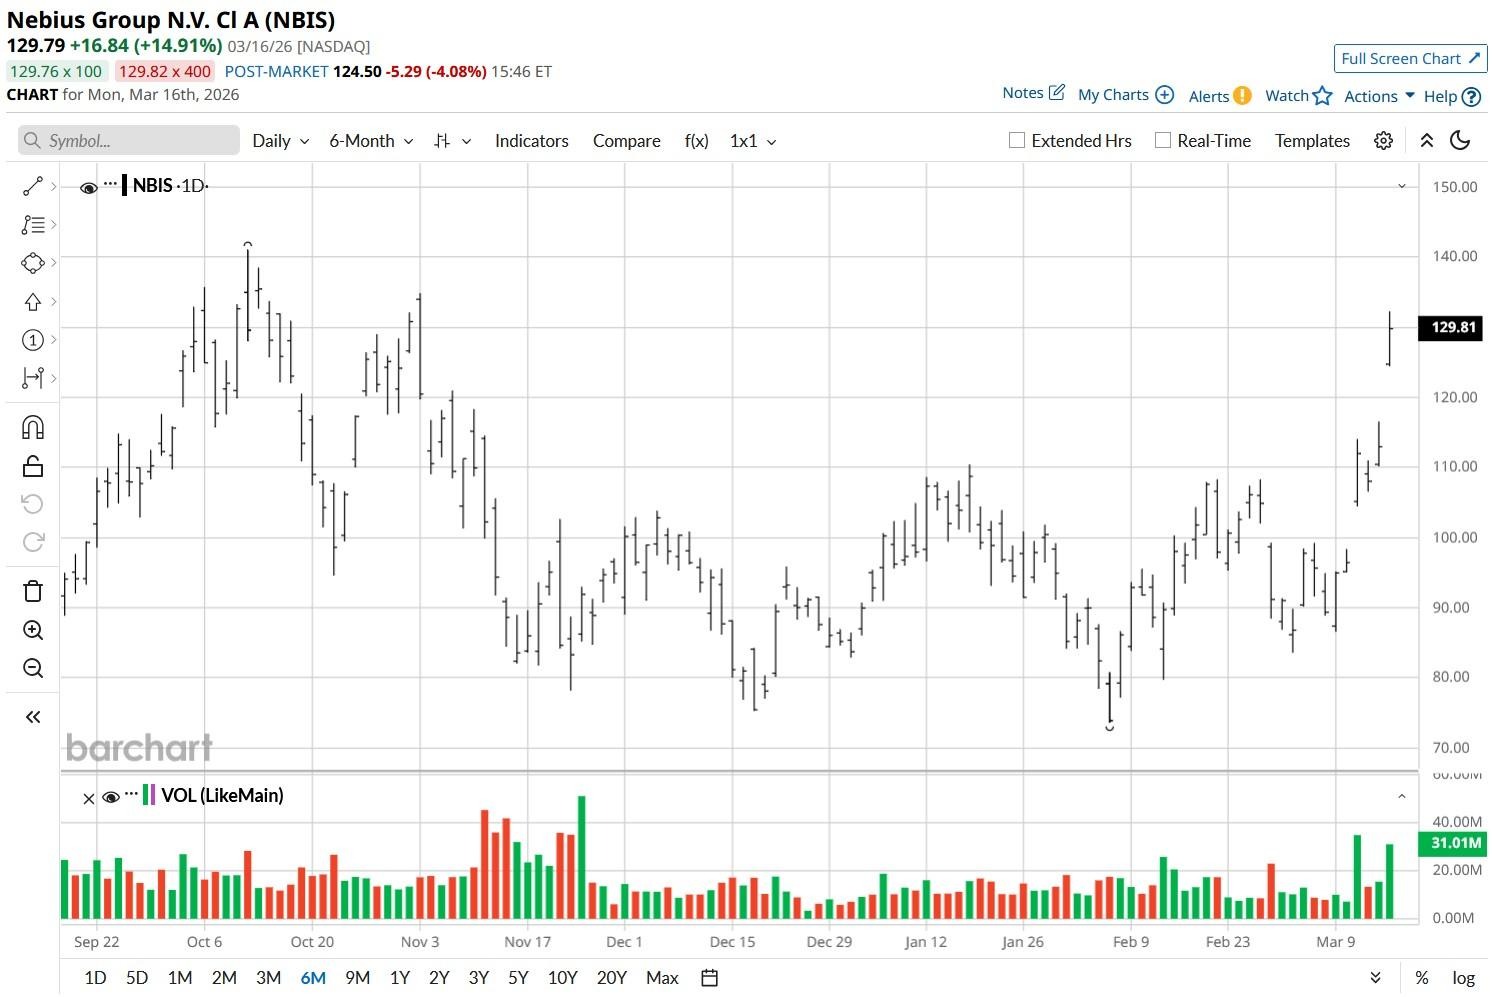Open the VOL indicator color settings

(149, 795)
